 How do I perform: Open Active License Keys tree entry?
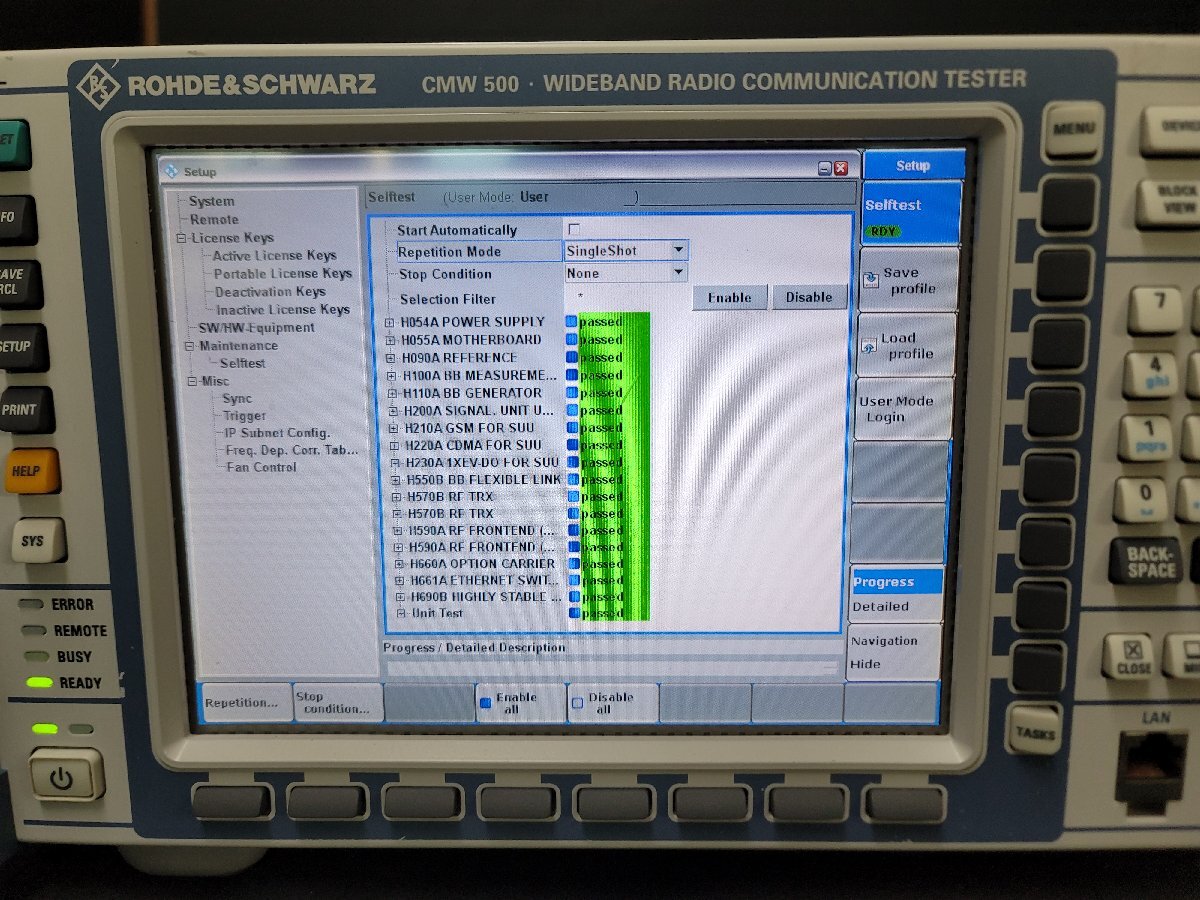click(274, 255)
